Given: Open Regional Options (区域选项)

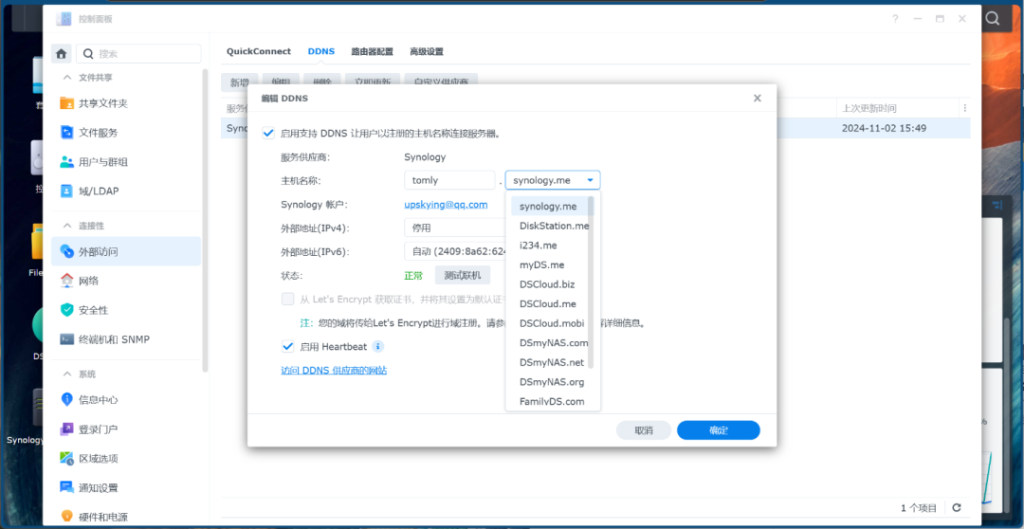Looking at the screenshot, I should pos(126,458).
